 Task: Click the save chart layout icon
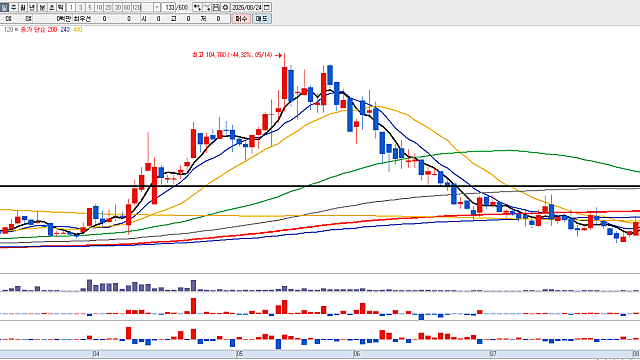[x=216, y=7]
